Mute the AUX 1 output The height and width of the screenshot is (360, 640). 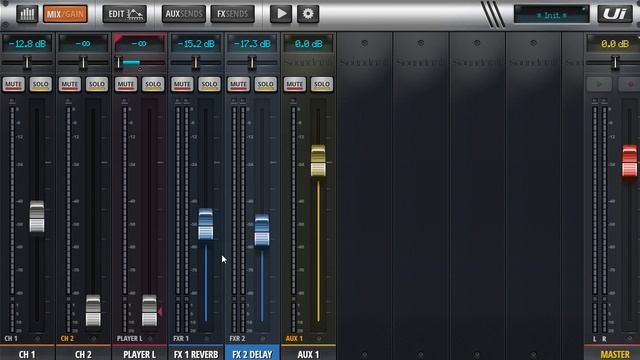pyautogui.click(x=295, y=84)
